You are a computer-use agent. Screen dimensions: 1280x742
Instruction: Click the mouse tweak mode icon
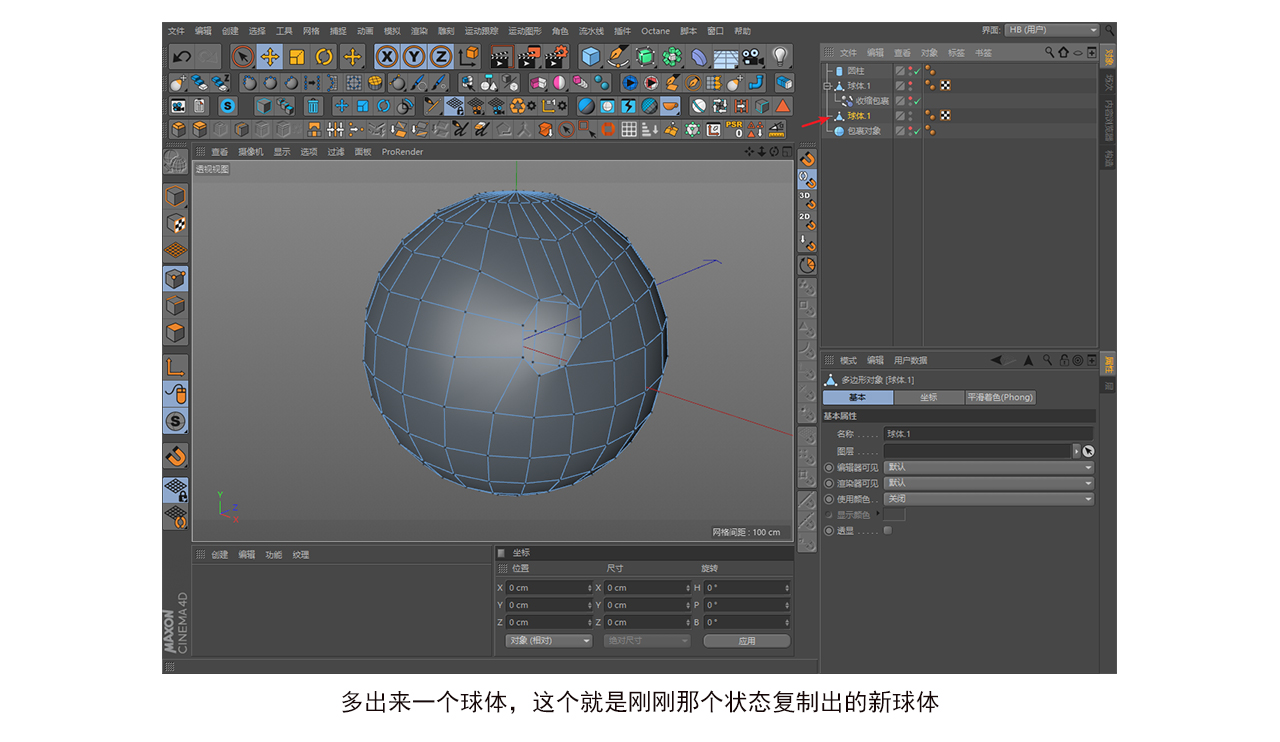176,394
